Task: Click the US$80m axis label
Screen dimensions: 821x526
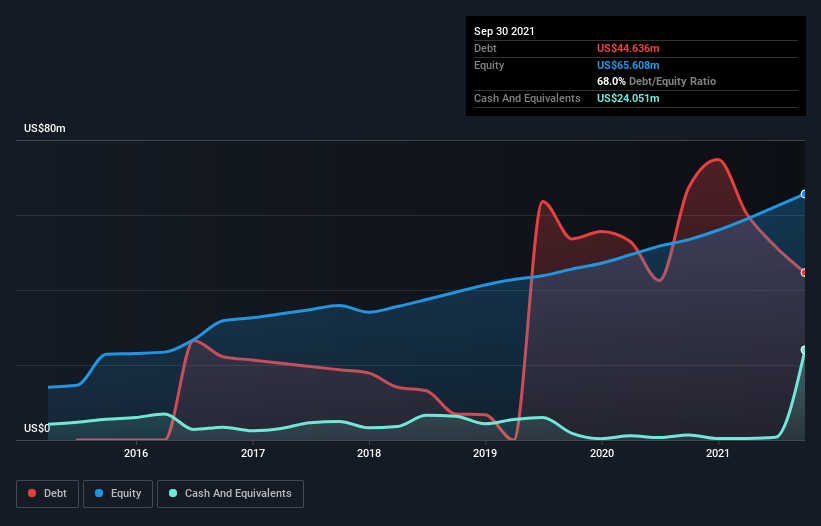Action: coord(45,128)
